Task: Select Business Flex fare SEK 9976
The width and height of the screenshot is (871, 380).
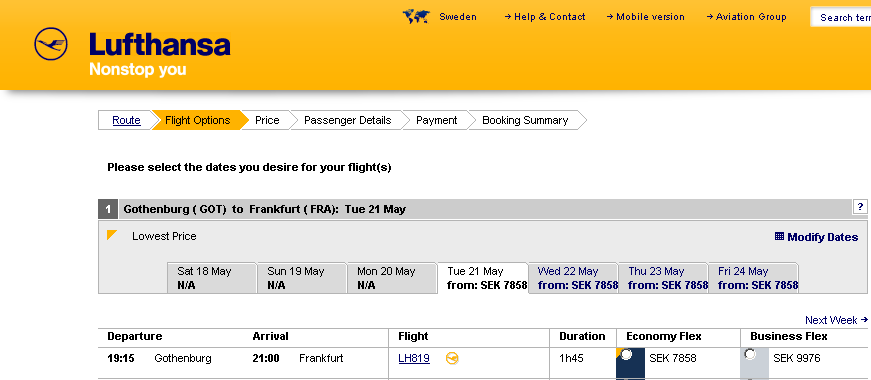Action: point(750,354)
